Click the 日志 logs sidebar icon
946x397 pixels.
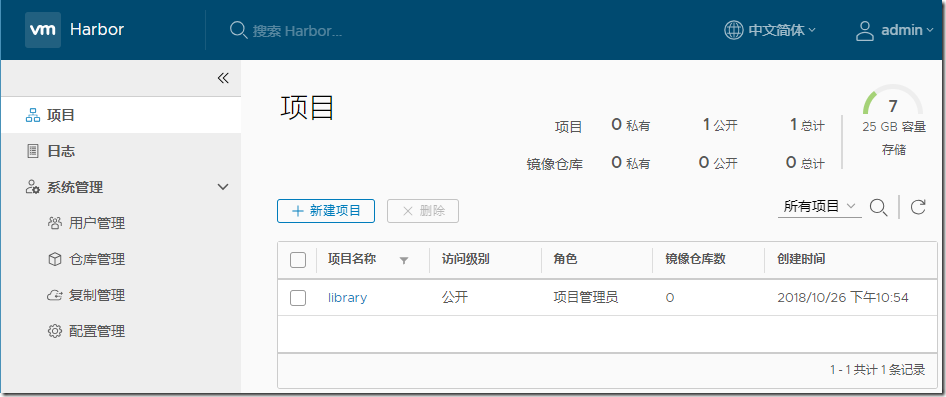tap(33, 151)
